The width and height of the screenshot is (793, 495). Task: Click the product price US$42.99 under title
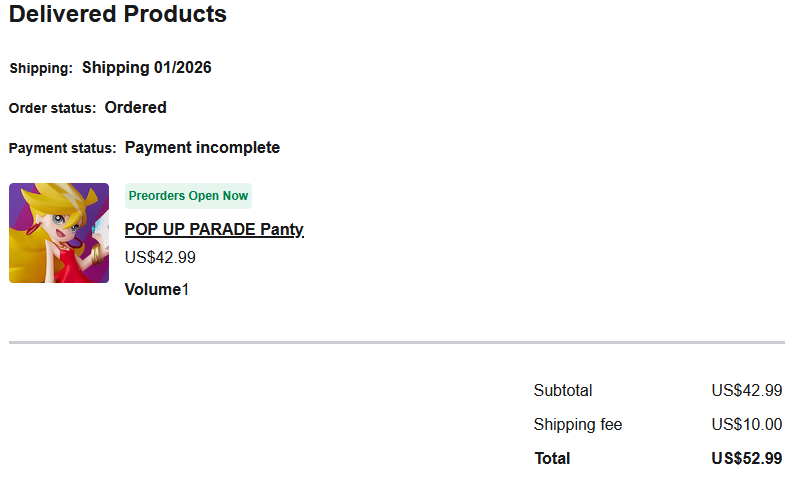tap(160, 257)
